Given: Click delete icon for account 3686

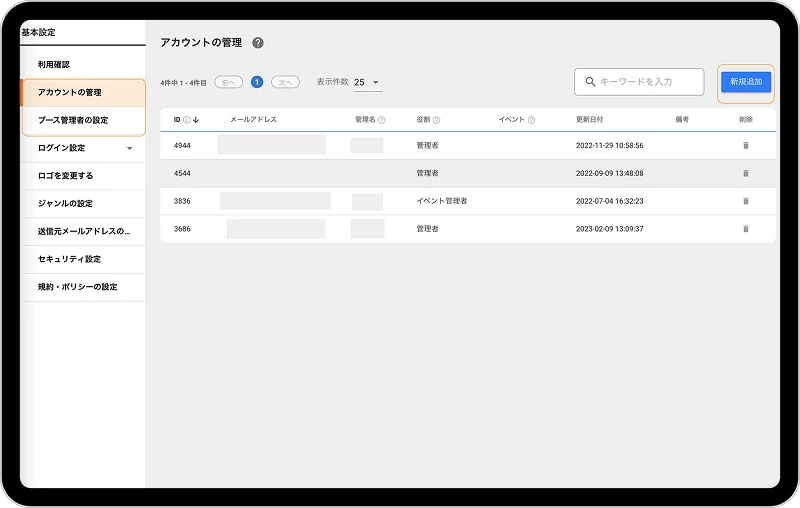Looking at the screenshot, I should [x=745, y=229].
